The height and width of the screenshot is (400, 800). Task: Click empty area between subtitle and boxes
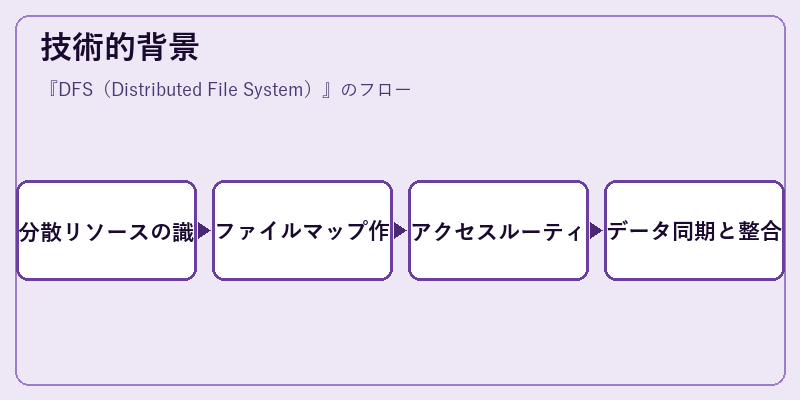(400, 140)
